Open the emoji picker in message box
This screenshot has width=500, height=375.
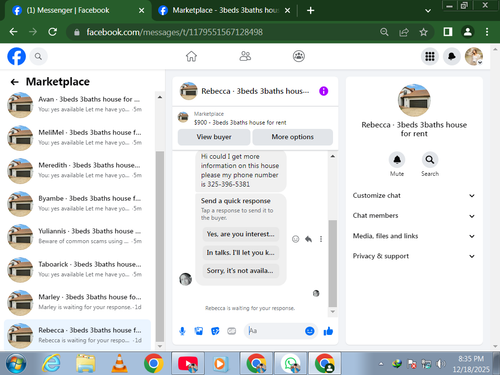(310, 331)
